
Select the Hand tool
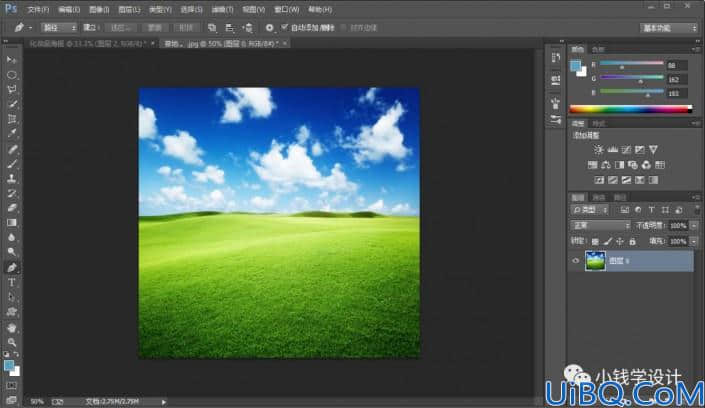[x=12, y=328]
